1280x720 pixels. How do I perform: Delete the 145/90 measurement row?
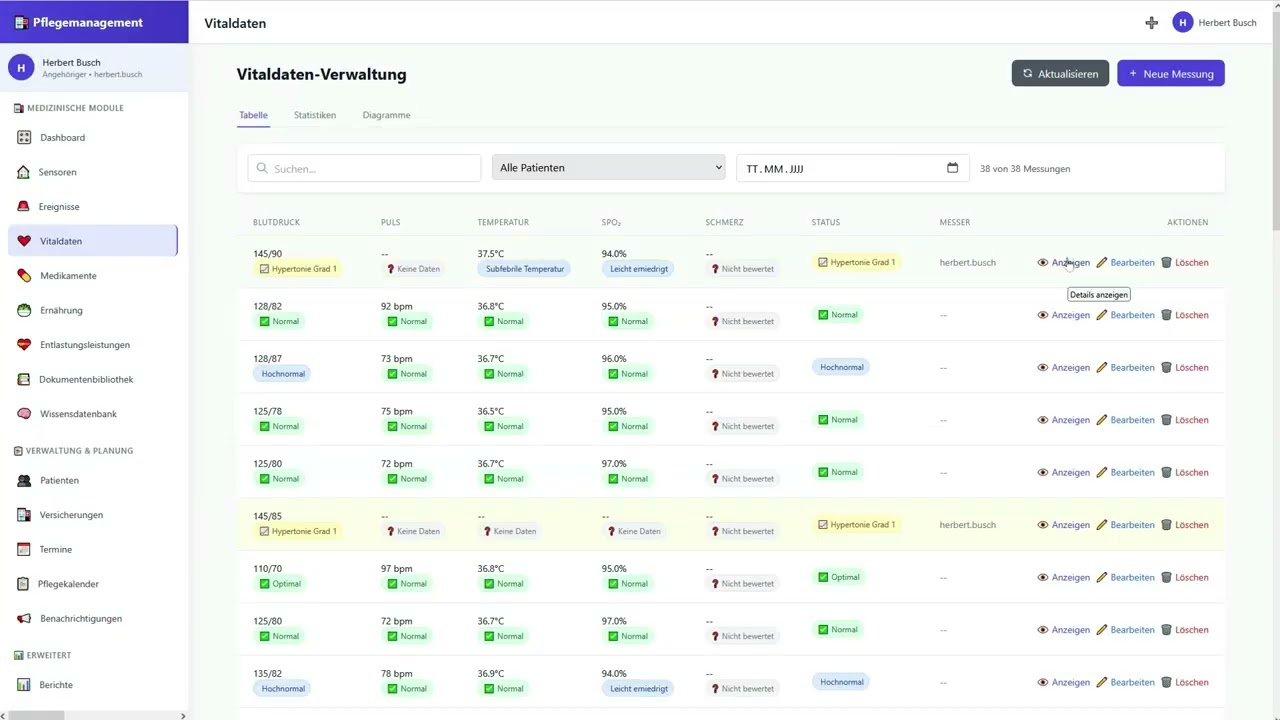[1184, 263]
